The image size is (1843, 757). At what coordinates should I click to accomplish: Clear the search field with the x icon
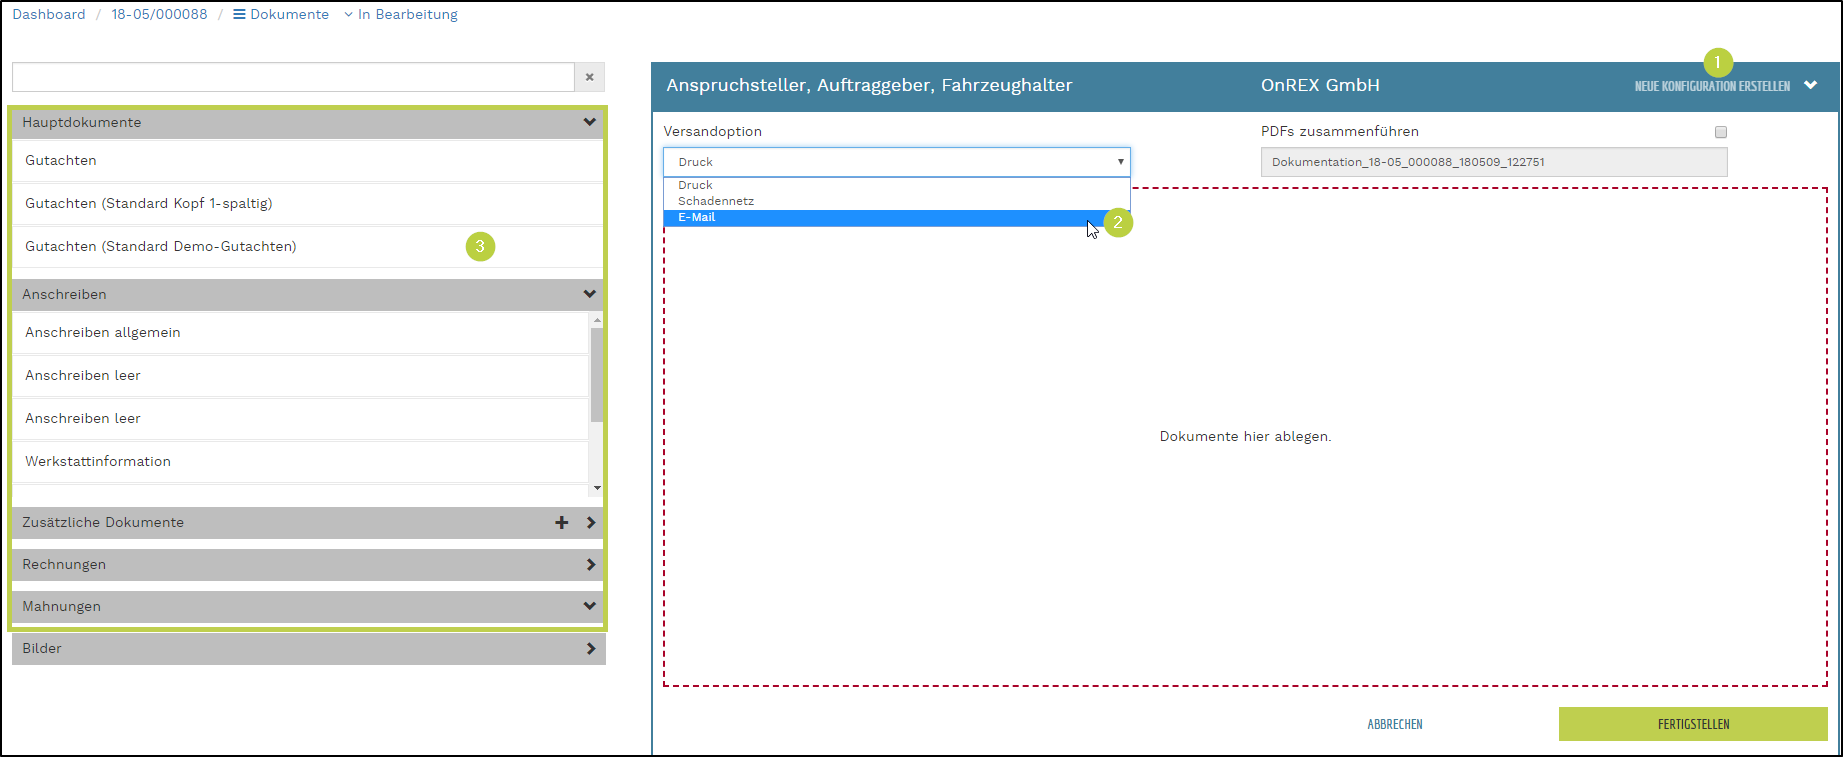pos(589,77)
